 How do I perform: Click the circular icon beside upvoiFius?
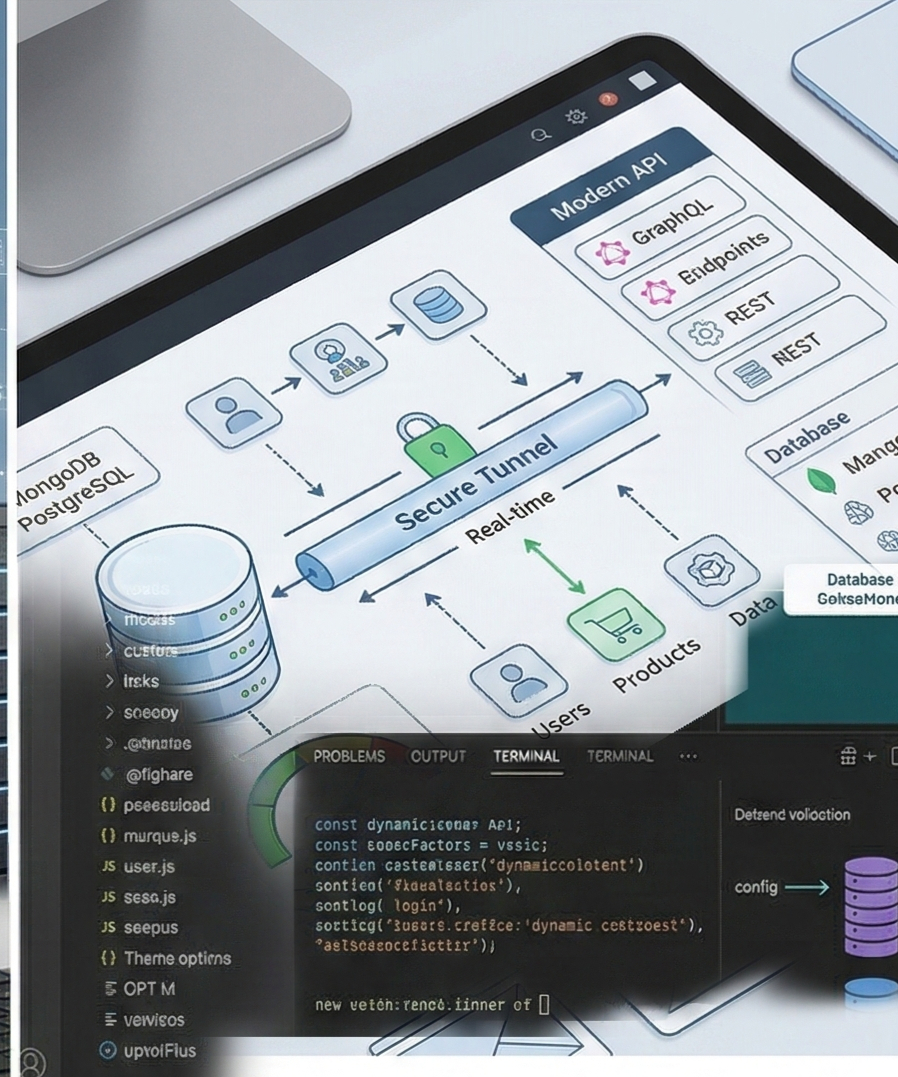pos(108,1050)
